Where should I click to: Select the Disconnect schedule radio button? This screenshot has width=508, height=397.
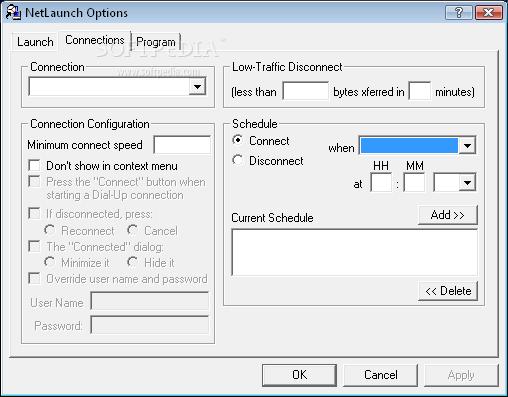238,160
